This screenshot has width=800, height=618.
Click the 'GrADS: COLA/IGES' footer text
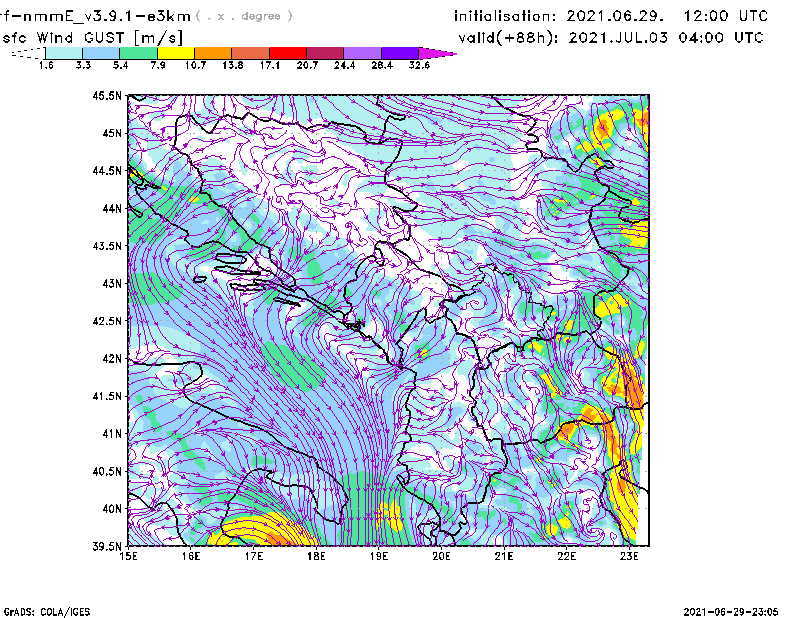[47, 612]
